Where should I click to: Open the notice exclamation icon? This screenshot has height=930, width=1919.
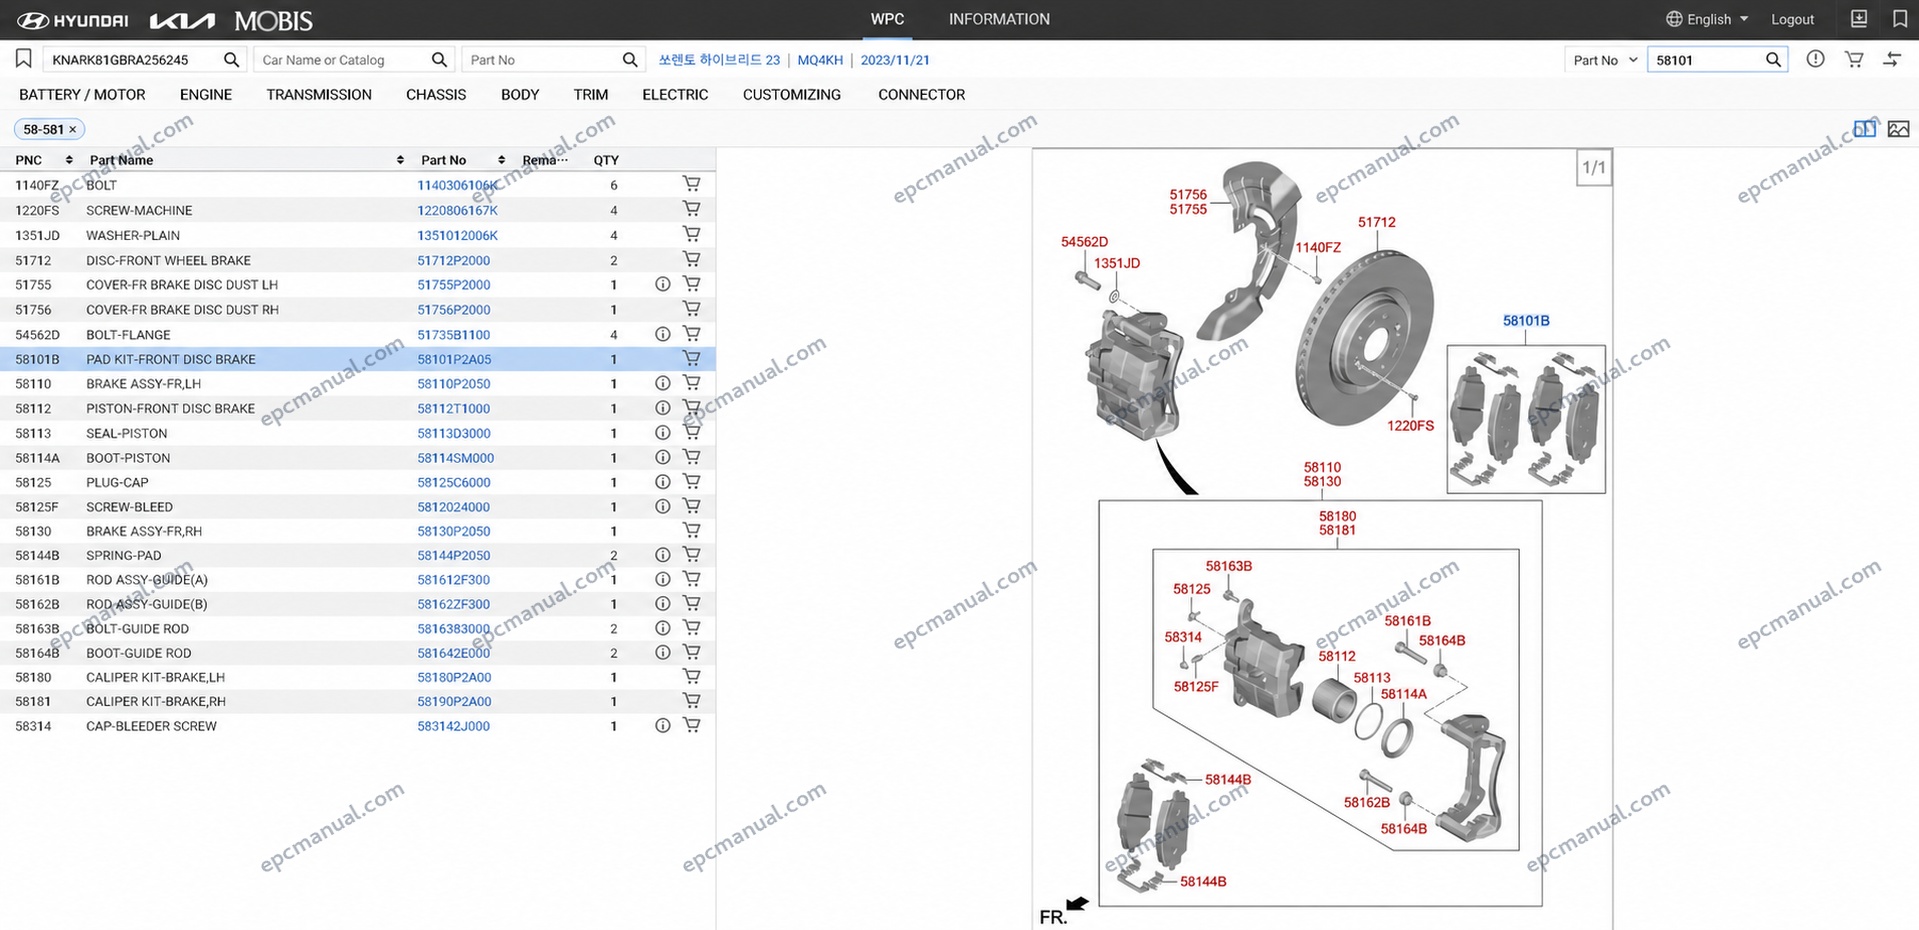[x=1815, y=59]
